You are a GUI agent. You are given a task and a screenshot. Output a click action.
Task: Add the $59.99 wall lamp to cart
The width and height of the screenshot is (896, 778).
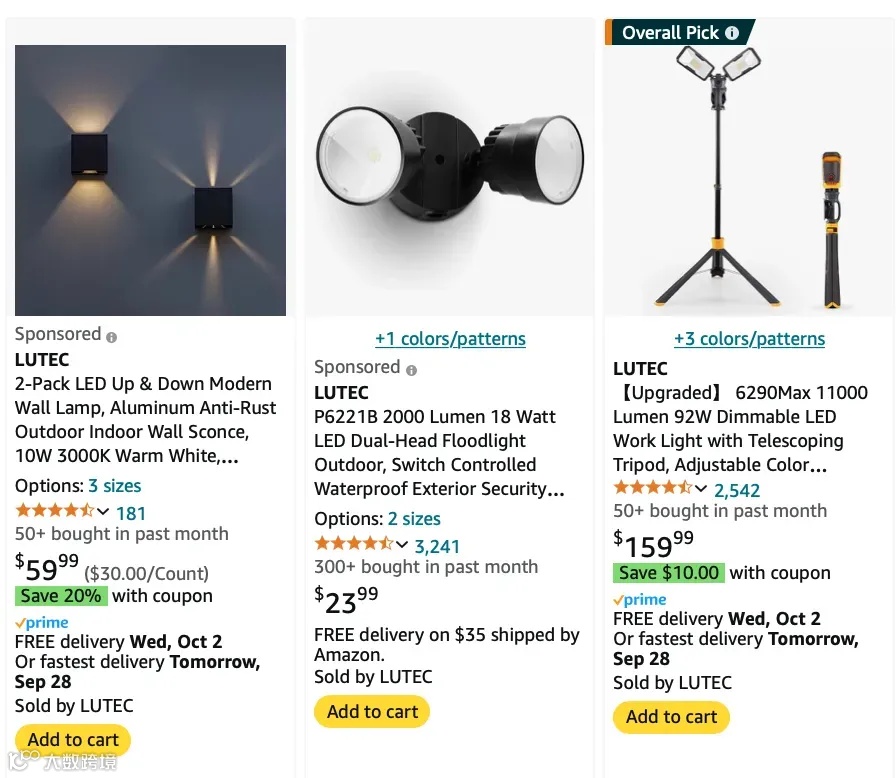pos(73,740)
